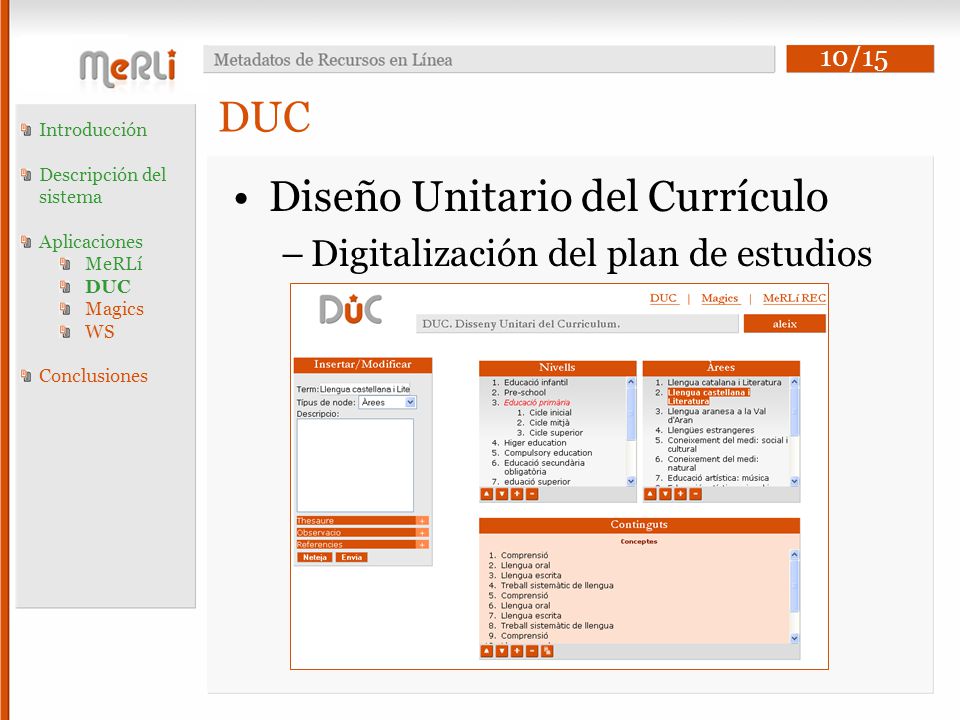
Task: Click Continguts list scroll down arrow
Action: (795, 638)
